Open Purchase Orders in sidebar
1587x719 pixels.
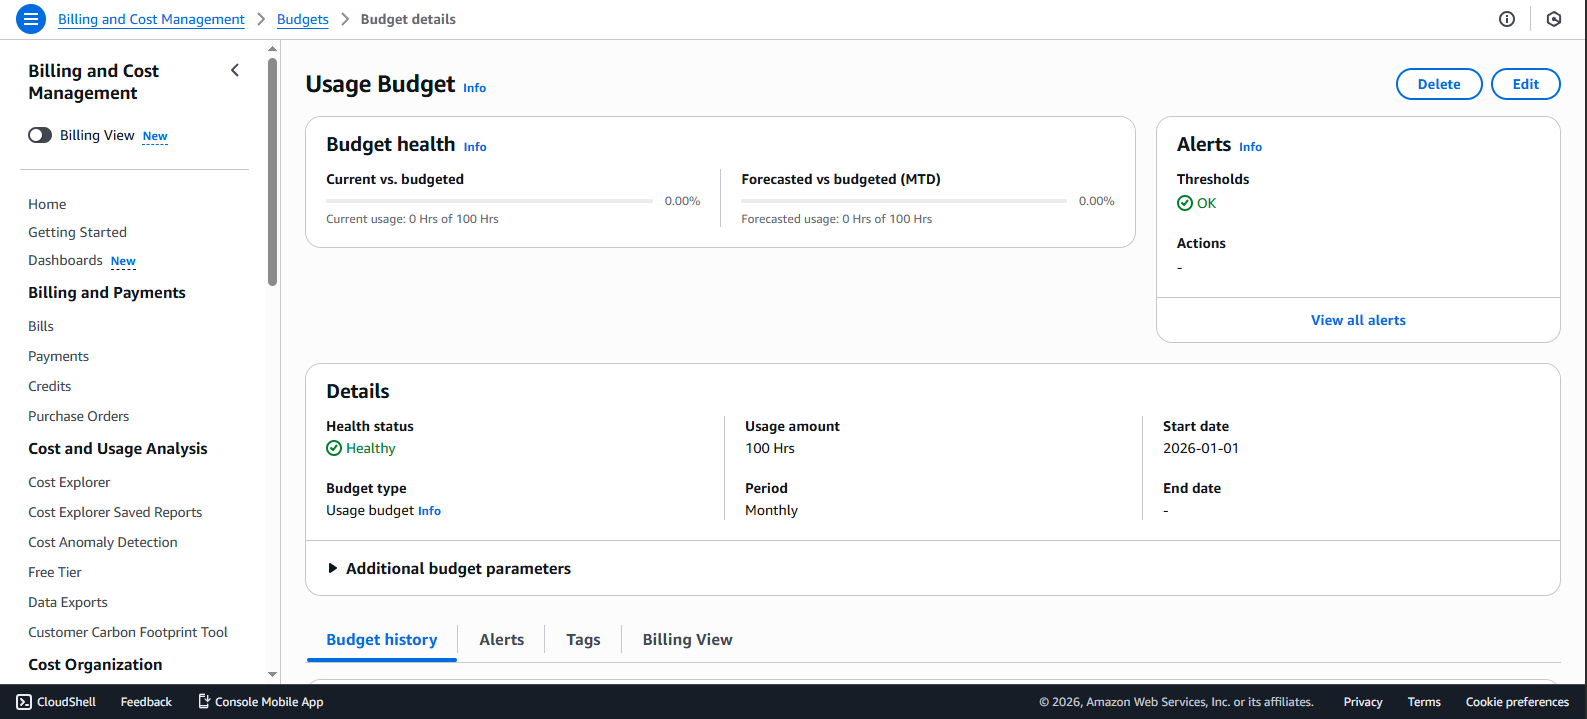click(x=78, y=416)
